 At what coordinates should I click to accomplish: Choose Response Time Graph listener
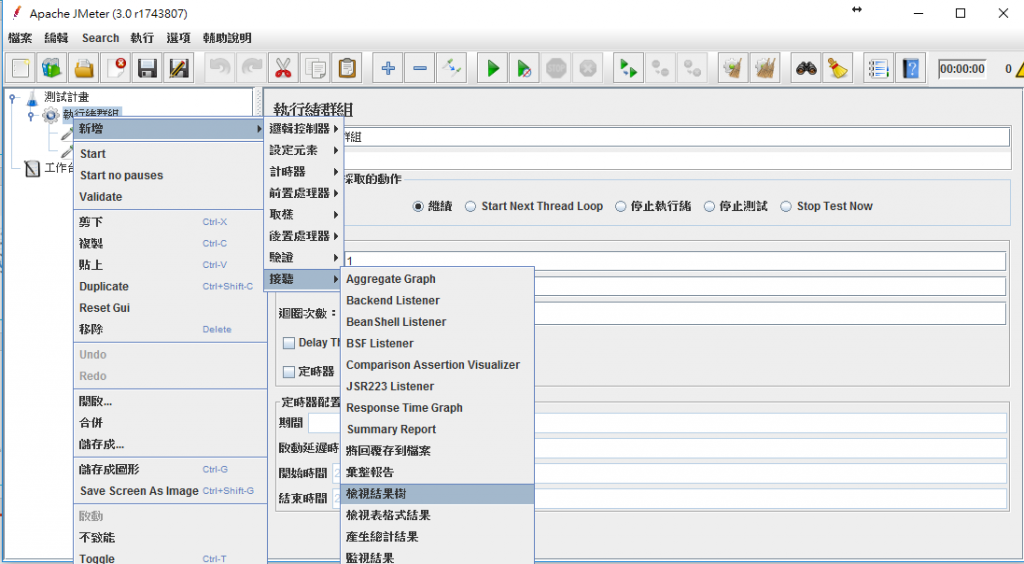[x=438, y=408]
